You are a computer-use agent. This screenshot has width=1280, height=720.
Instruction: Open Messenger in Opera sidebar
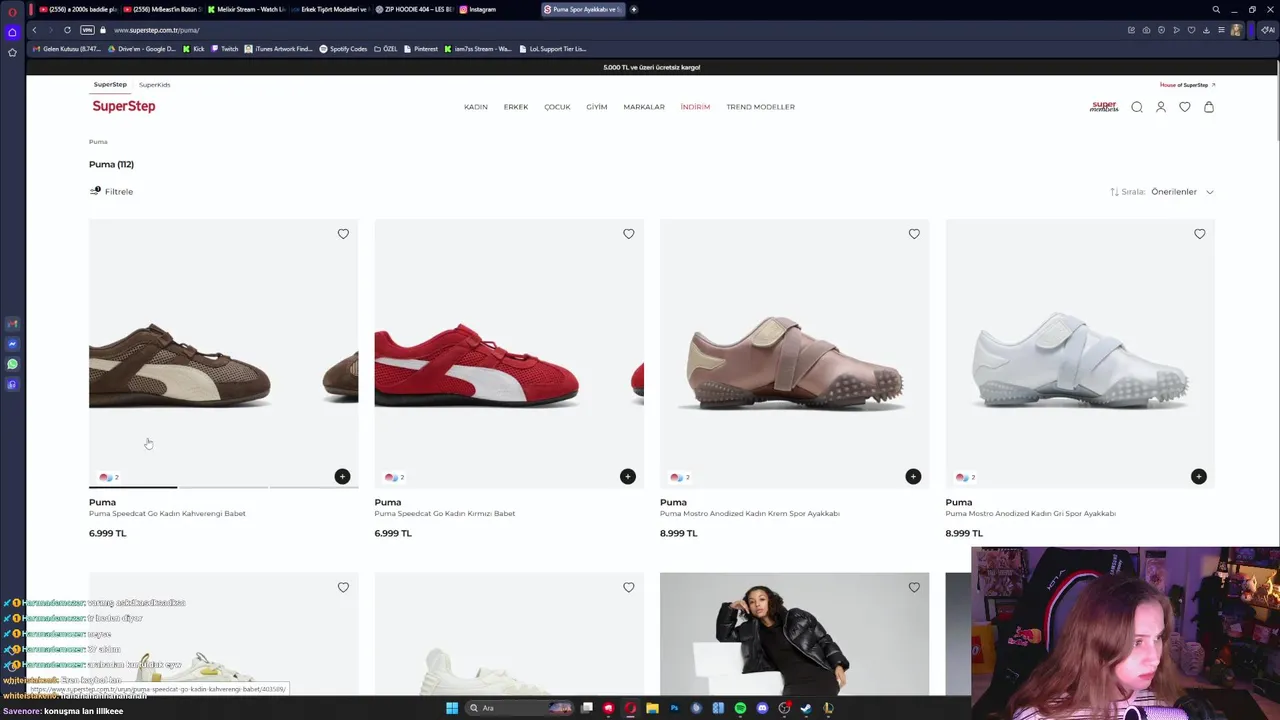(x=12, y=344)
